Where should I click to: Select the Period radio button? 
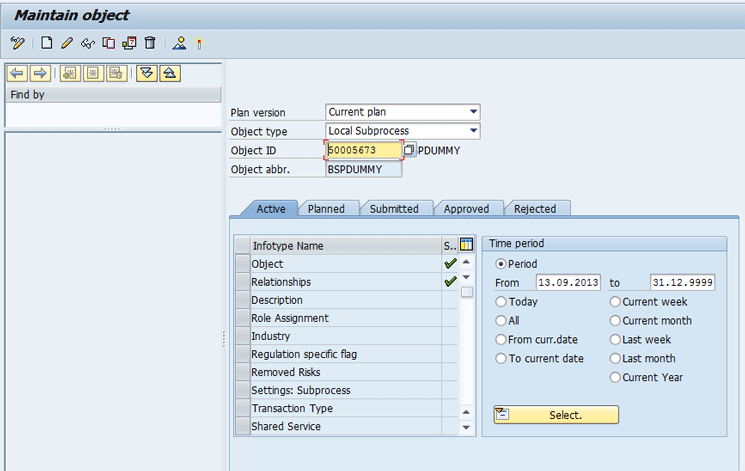[x=500, y=264]
